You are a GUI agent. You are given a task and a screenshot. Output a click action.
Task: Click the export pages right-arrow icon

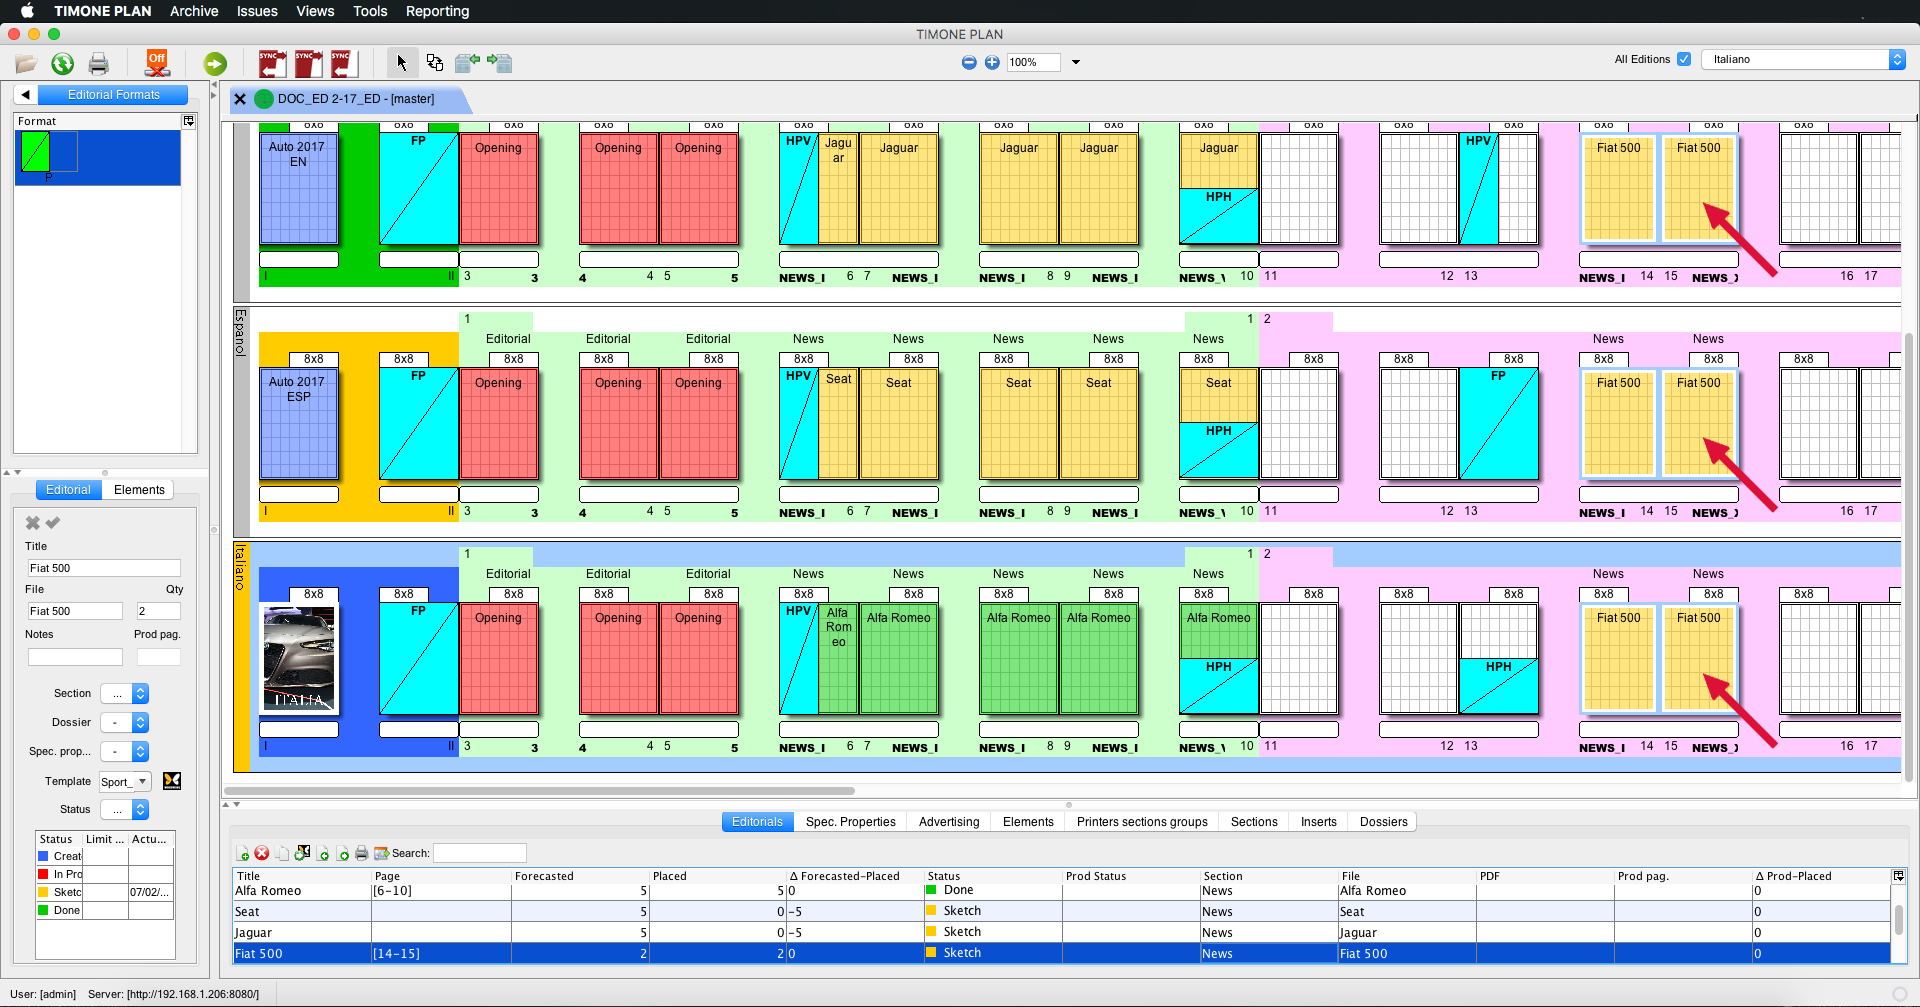pyautogui.click(x=500, y=63)
